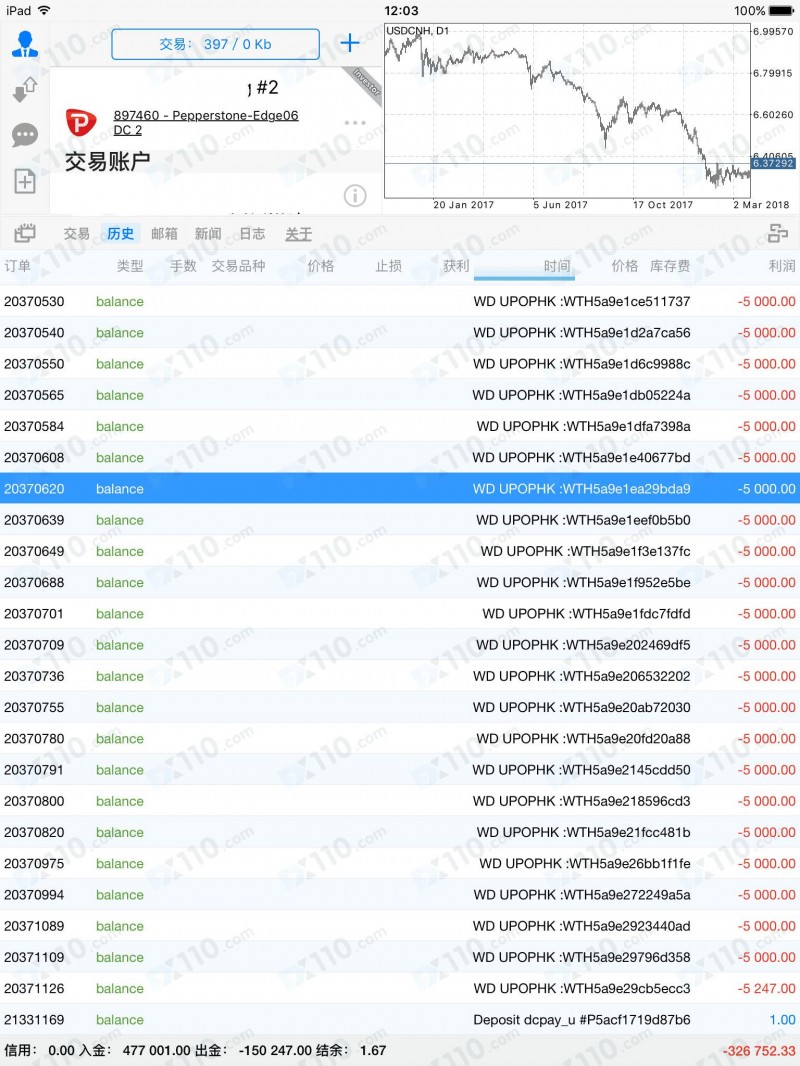The image size is (800, 1066).
Task: Open the 关于 link tab
Action: point(298,234)
